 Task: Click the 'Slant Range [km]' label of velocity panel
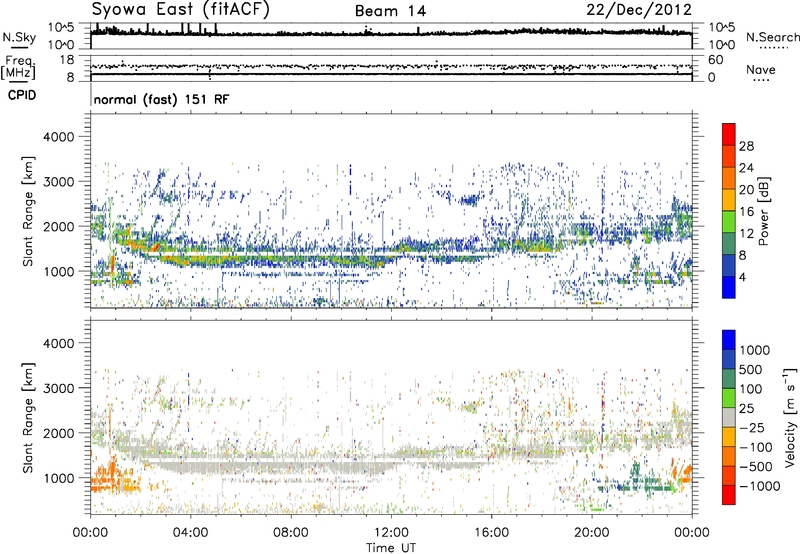pyautogui.click(x=28, y=417)
